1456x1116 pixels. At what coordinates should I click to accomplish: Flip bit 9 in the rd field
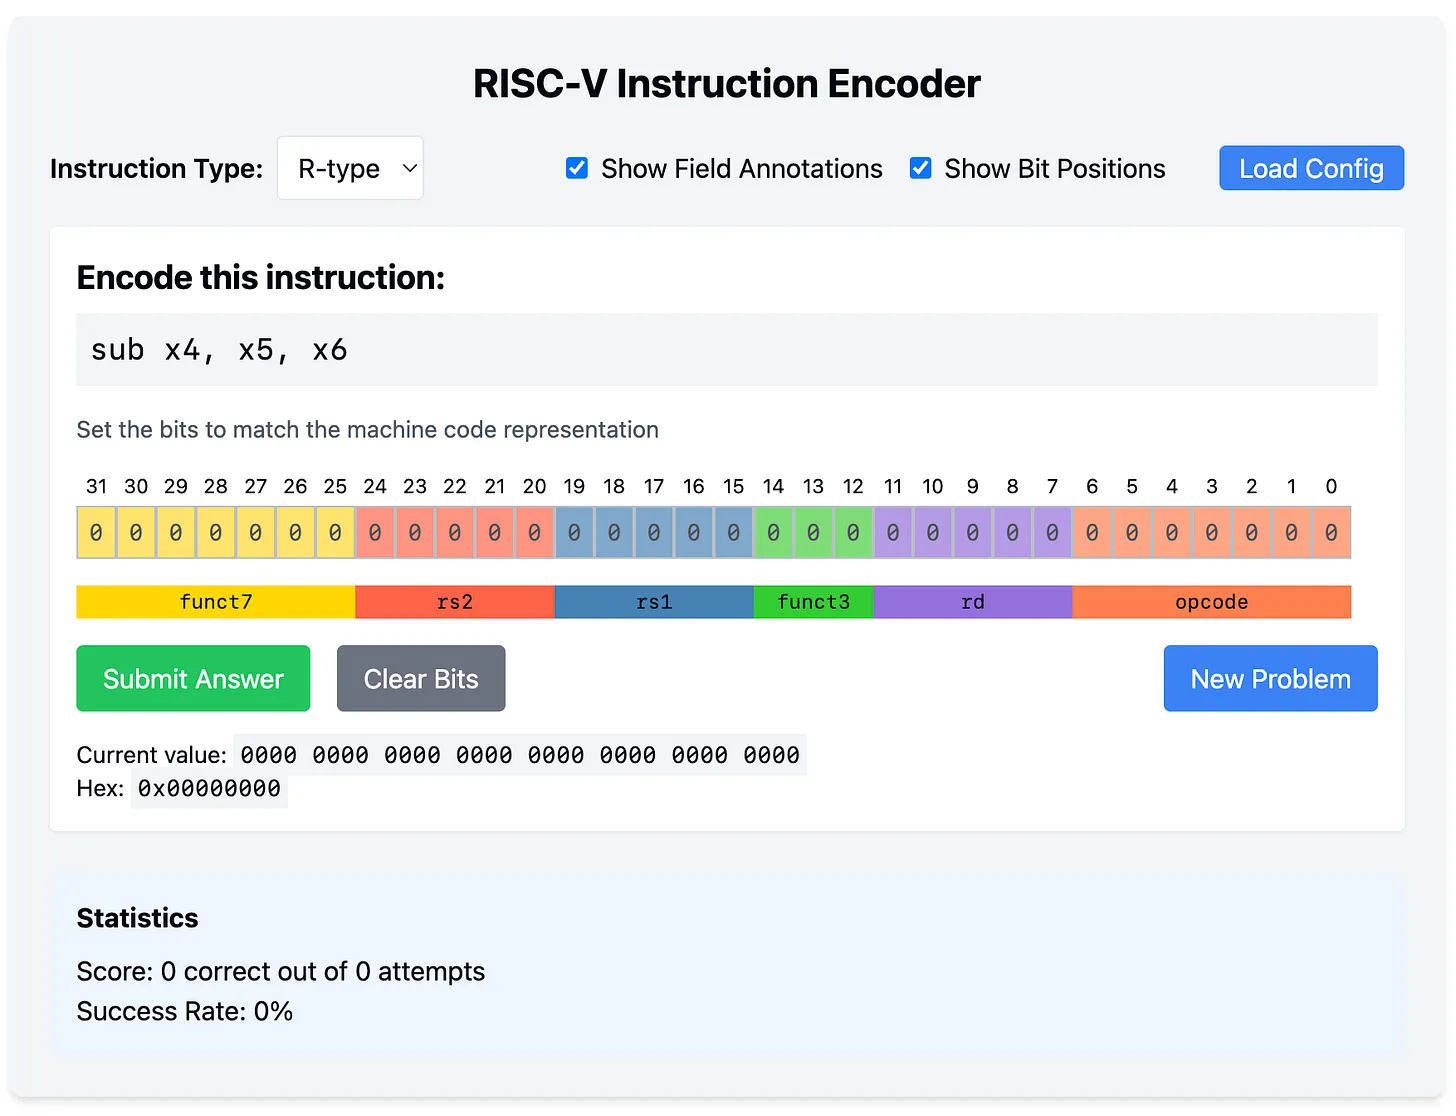(972, 533)
